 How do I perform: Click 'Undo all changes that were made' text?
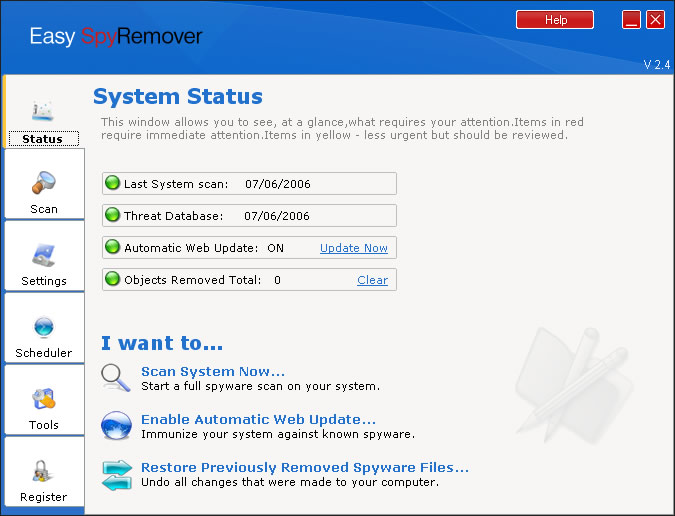coord(290,482)
